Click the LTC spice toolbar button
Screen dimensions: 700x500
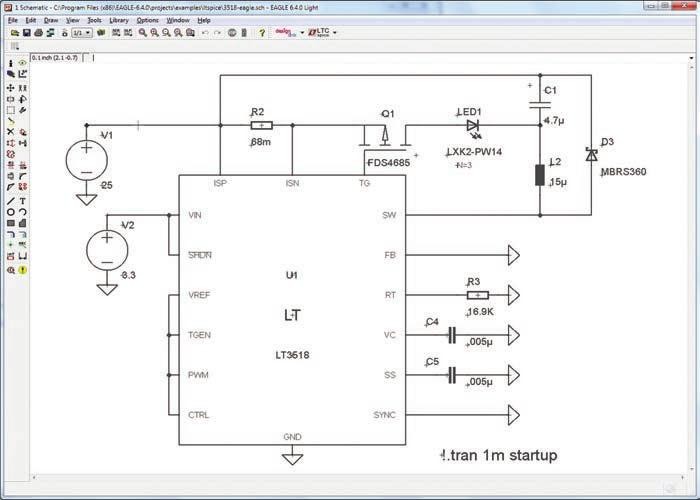point(319,32)
